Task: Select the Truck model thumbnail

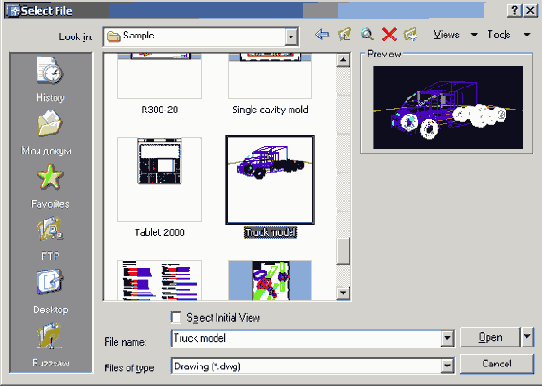Action: click(270, 180)
